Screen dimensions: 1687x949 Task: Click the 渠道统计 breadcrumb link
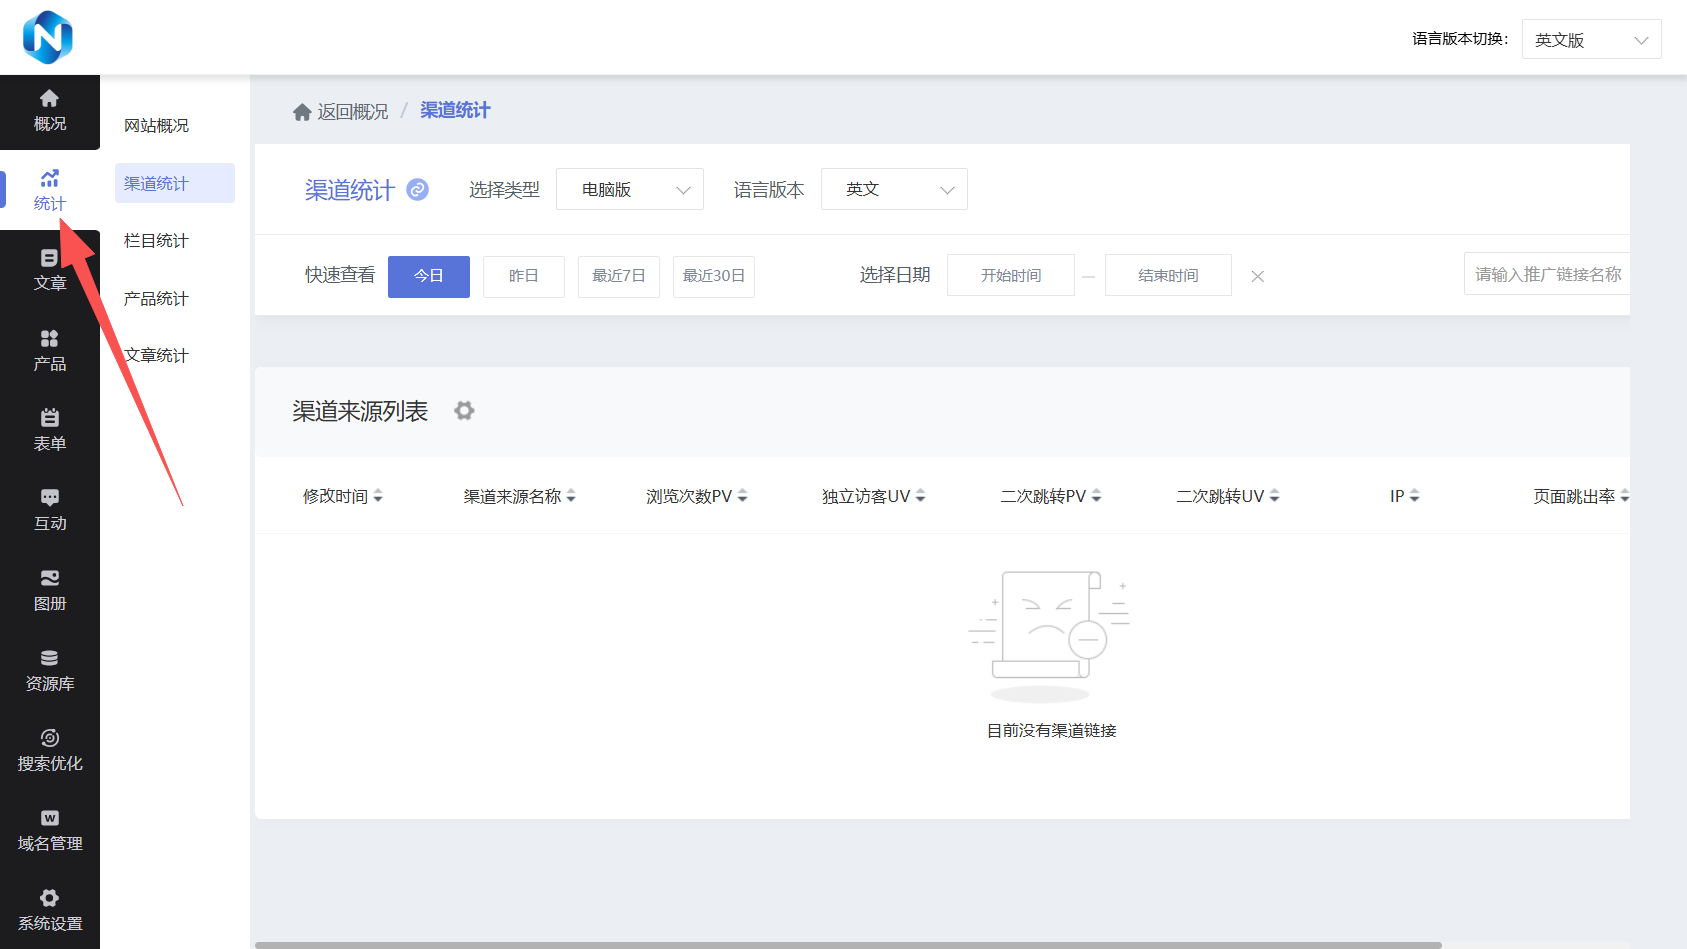pos(455,110)
